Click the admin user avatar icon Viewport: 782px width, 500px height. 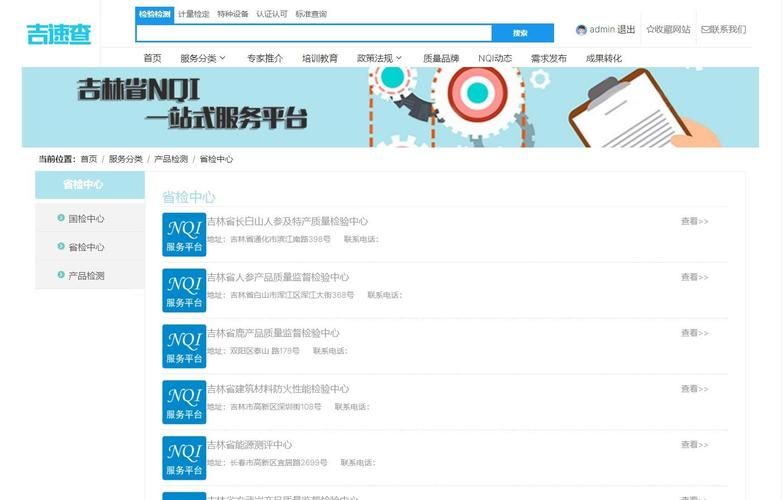point(581,30)
